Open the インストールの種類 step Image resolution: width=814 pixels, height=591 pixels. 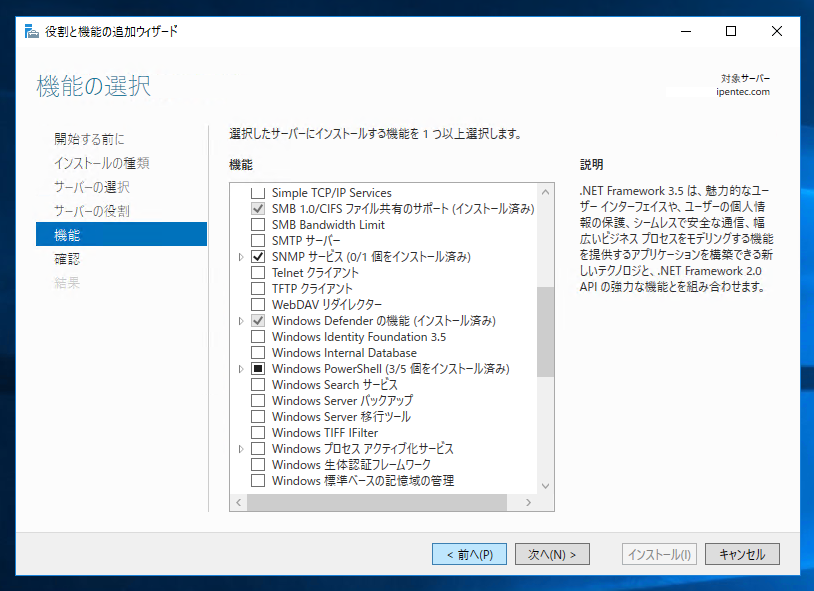[102, 163]
